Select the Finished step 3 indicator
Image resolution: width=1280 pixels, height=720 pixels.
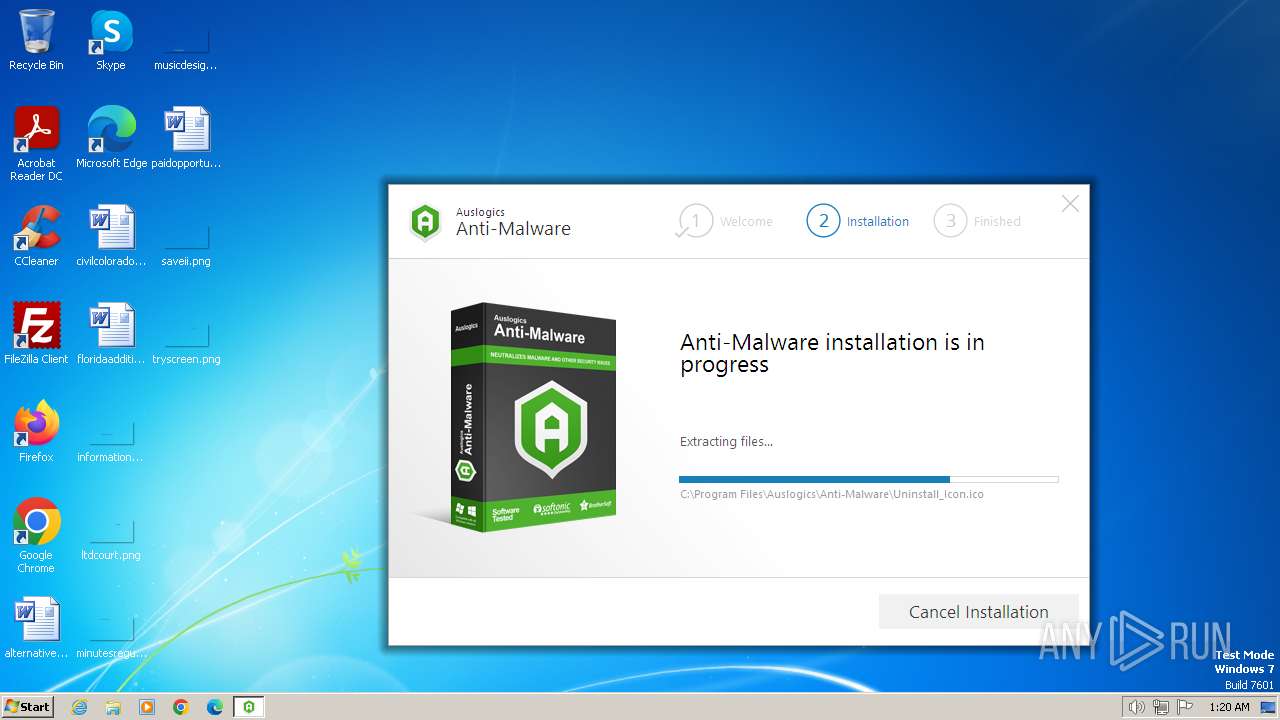(978, 221)
